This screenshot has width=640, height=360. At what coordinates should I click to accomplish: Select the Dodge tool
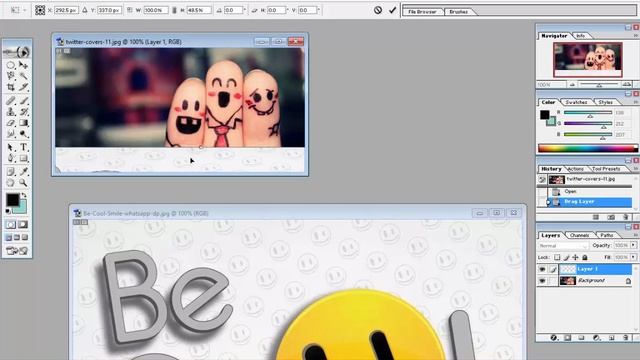(x=24, y=133)
